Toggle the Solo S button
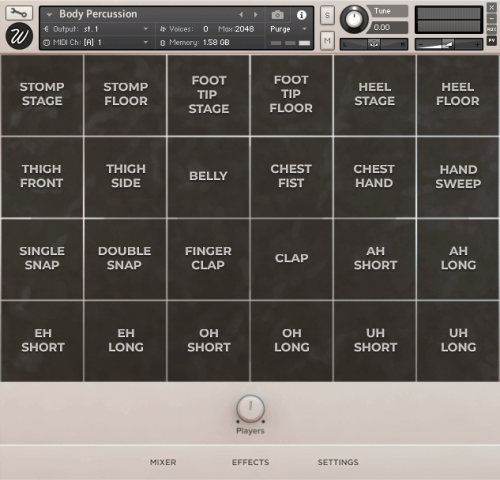500x480 pixels. (x=327, y=15)
